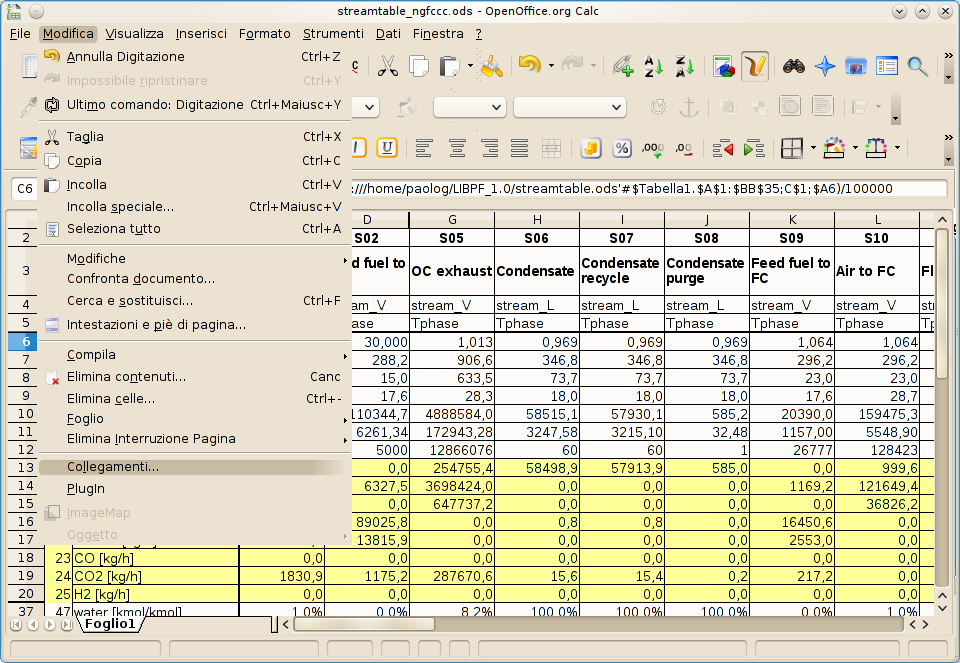Open the Insert Chart icon
960x663 pixels.
coord(723,67)
